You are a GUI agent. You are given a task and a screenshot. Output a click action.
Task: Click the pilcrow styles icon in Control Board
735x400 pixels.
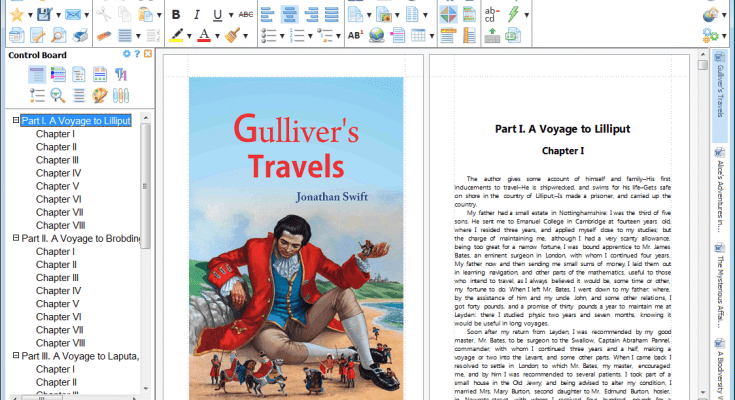pos(120,75)
